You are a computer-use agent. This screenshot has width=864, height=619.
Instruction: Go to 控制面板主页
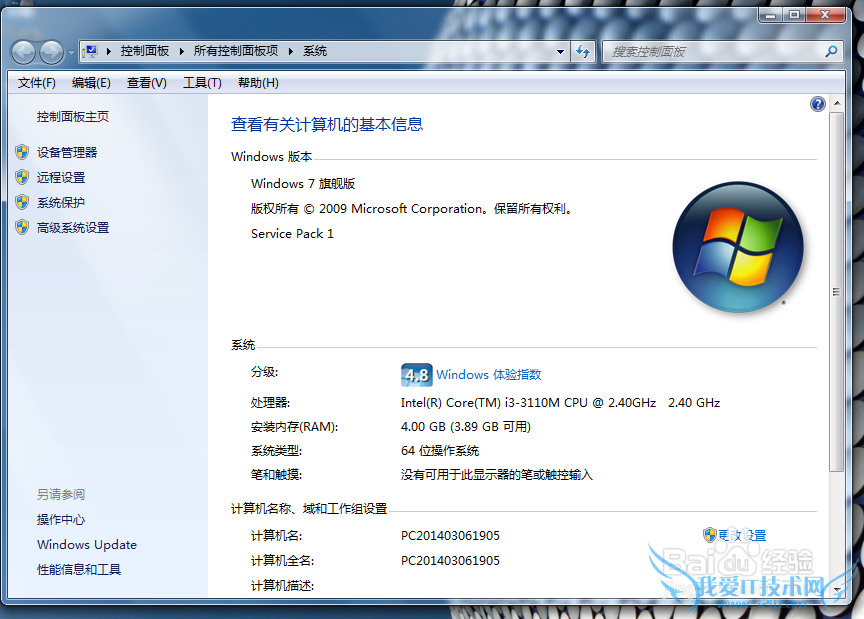(x=73, y=117)
